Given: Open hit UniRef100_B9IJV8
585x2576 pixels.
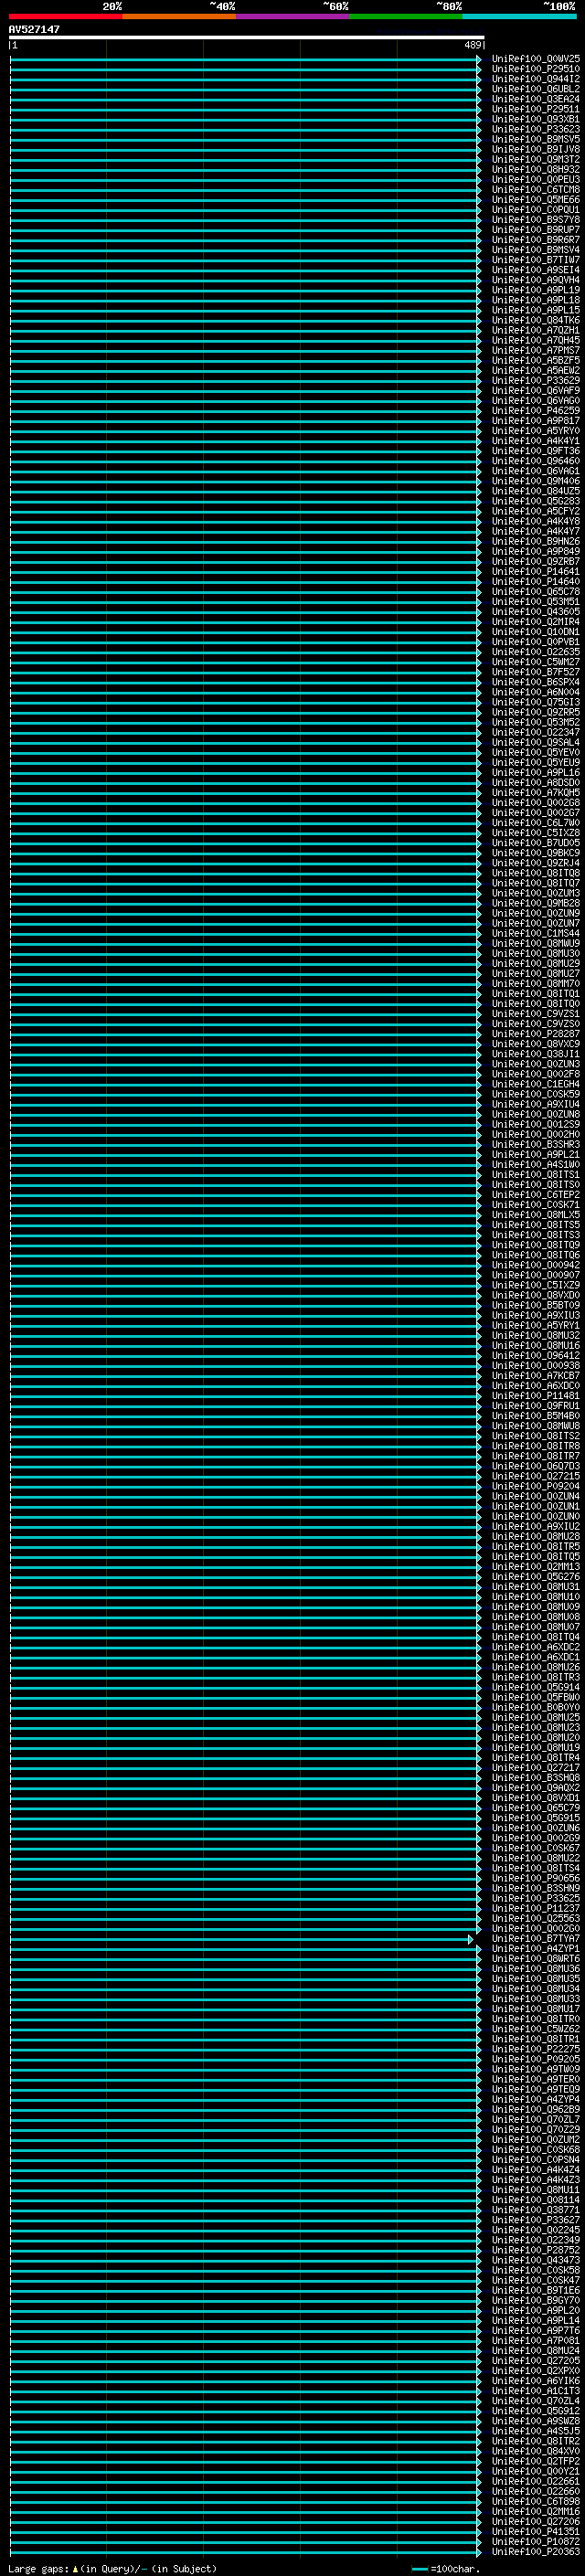Looking at the screenshot, I should pos(536,149).
